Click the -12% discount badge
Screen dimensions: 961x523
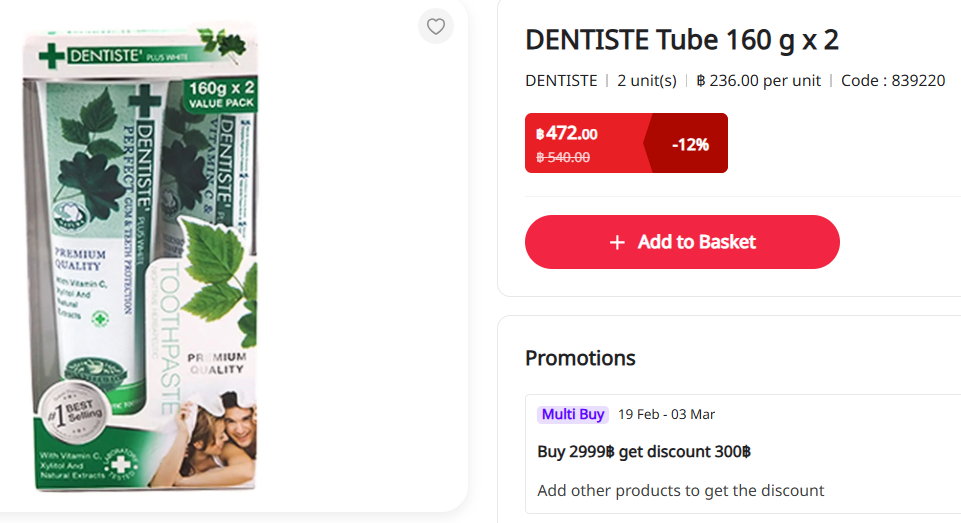[x=690, y=144]
